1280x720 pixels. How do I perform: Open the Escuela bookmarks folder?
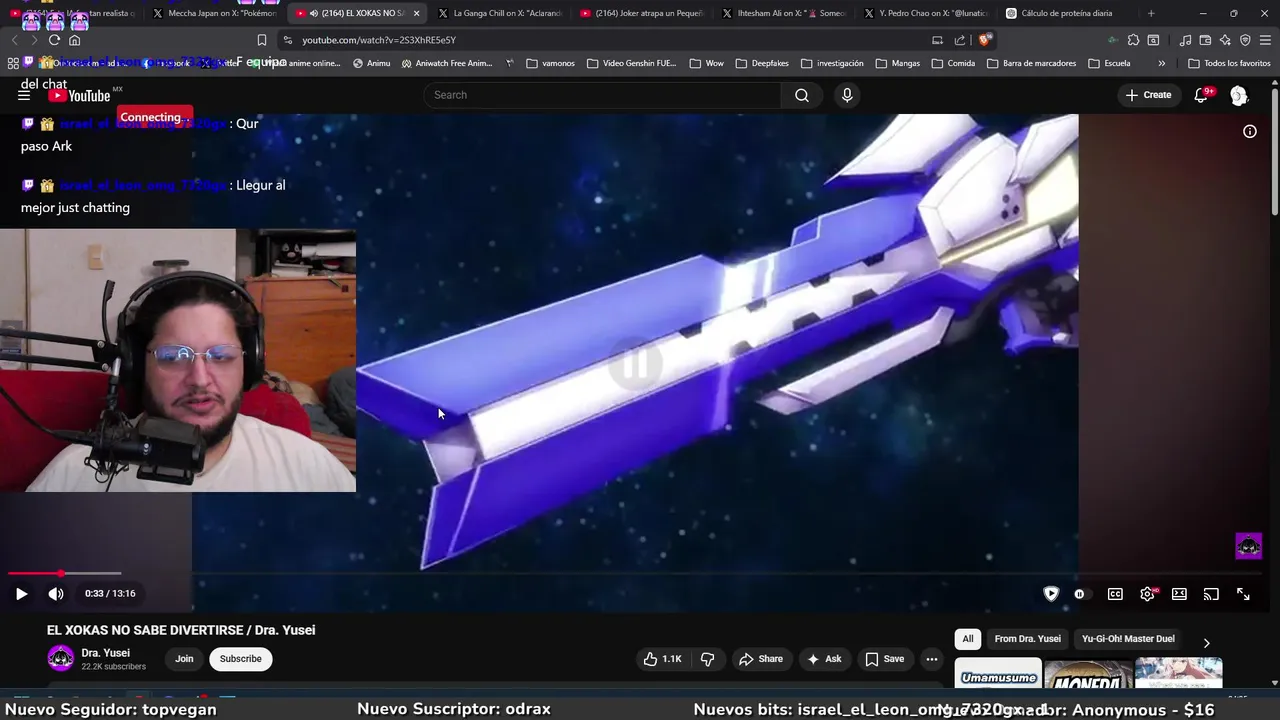1109,63
